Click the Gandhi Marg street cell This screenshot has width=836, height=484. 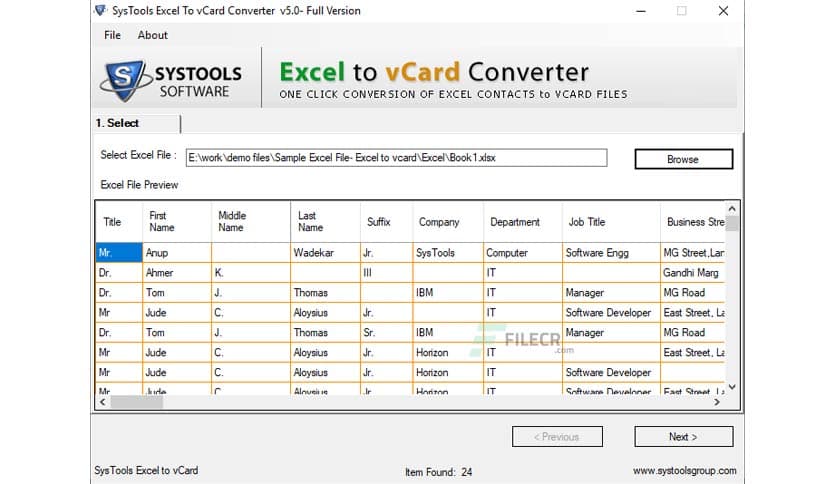693,273
